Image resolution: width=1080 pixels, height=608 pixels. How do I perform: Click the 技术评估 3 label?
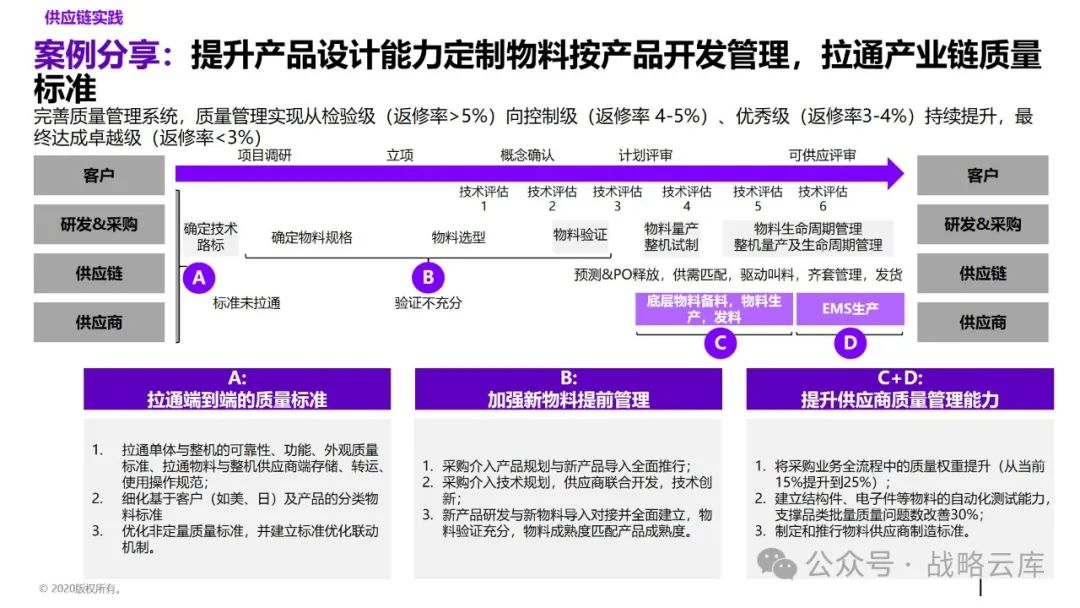617,198
